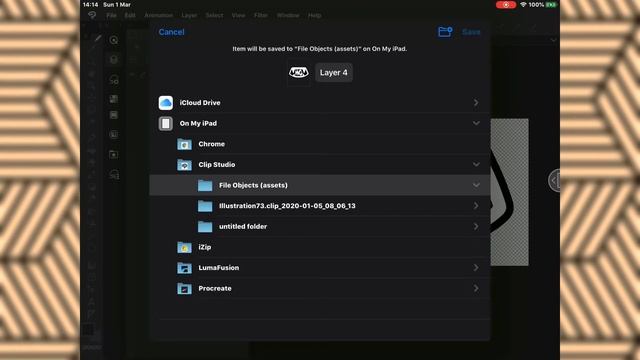This screenshot has height=360, width=640.
Task: Click the Clip Studio folder icon
Action: point(184,165)
